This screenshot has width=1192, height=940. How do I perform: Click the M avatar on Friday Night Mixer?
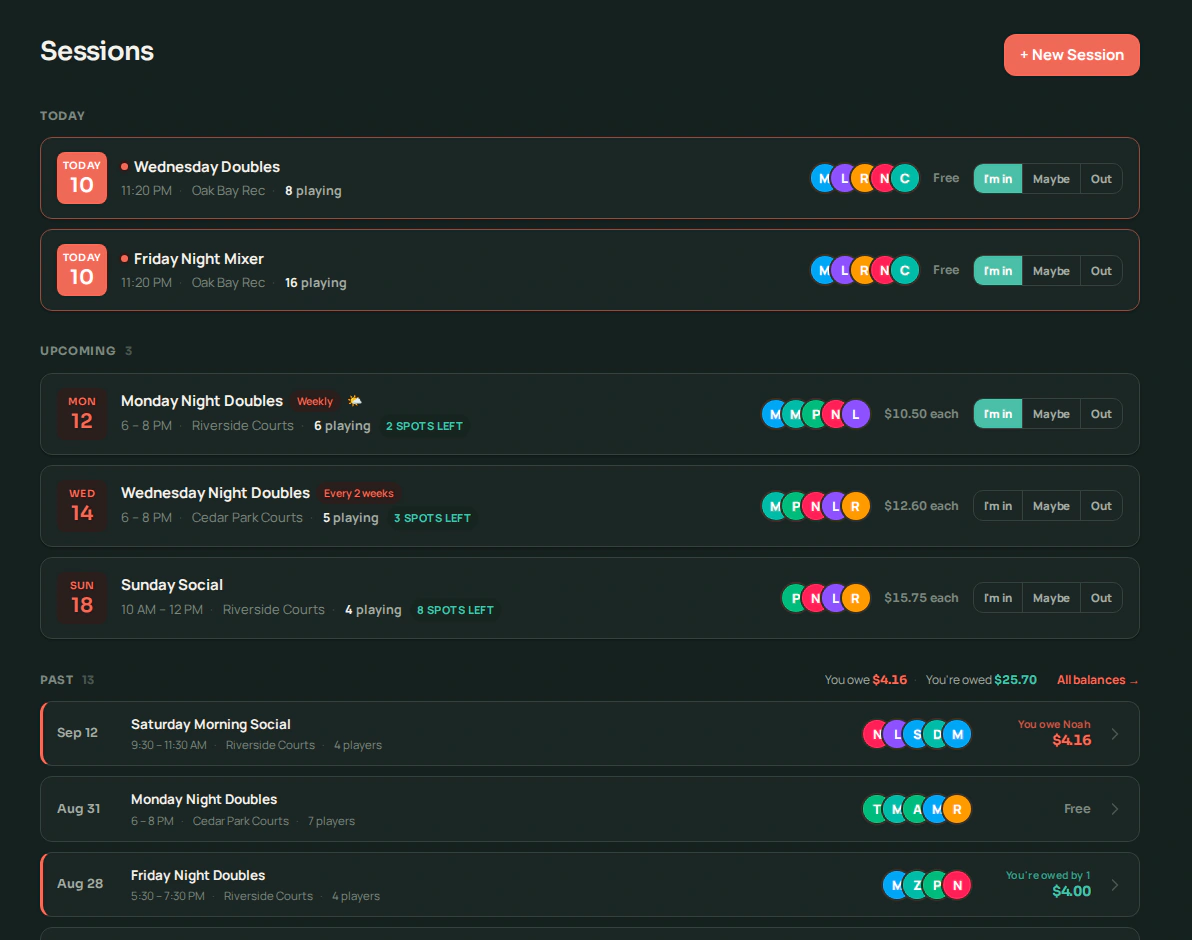tap(822, 271)
